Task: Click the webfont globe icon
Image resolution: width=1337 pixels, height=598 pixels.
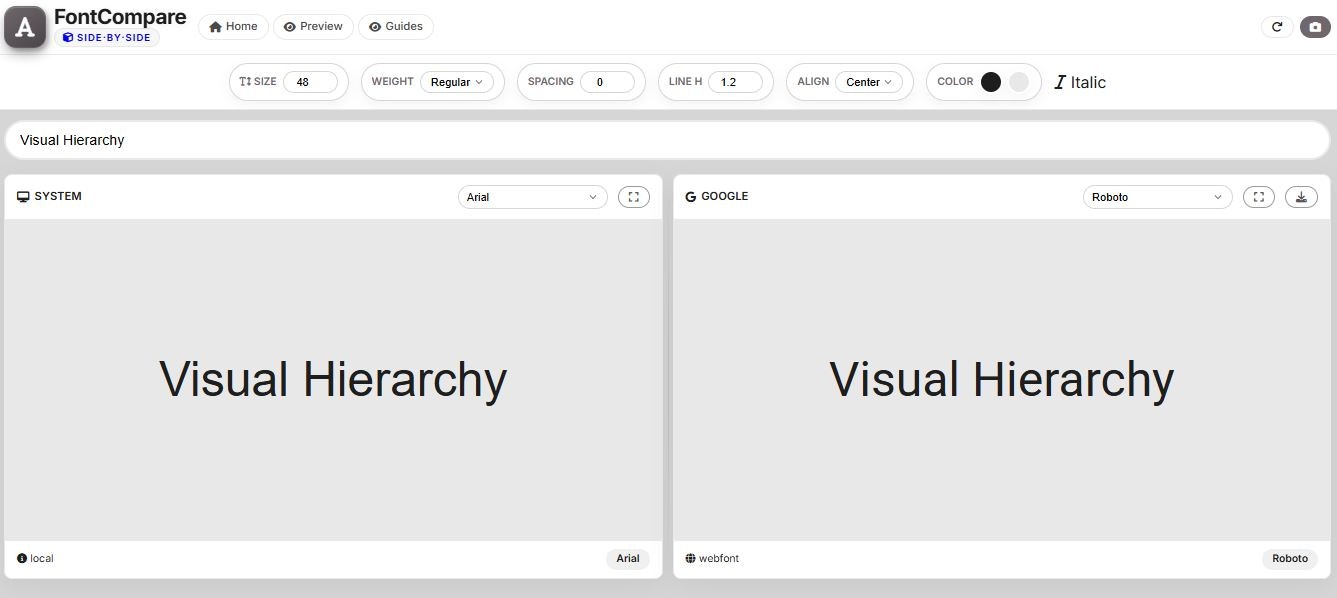Action: pos(688,558)
